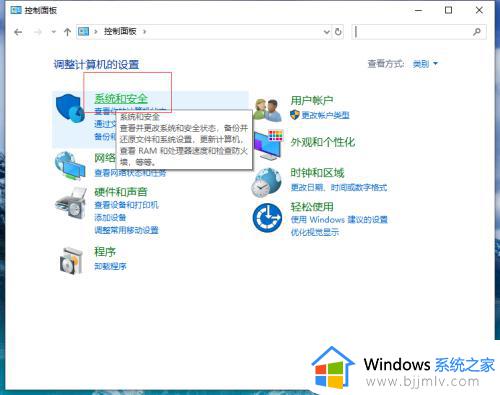Click the Network and Internet globe icon
This screenshot has height=395, width=500.
[70, 165]
